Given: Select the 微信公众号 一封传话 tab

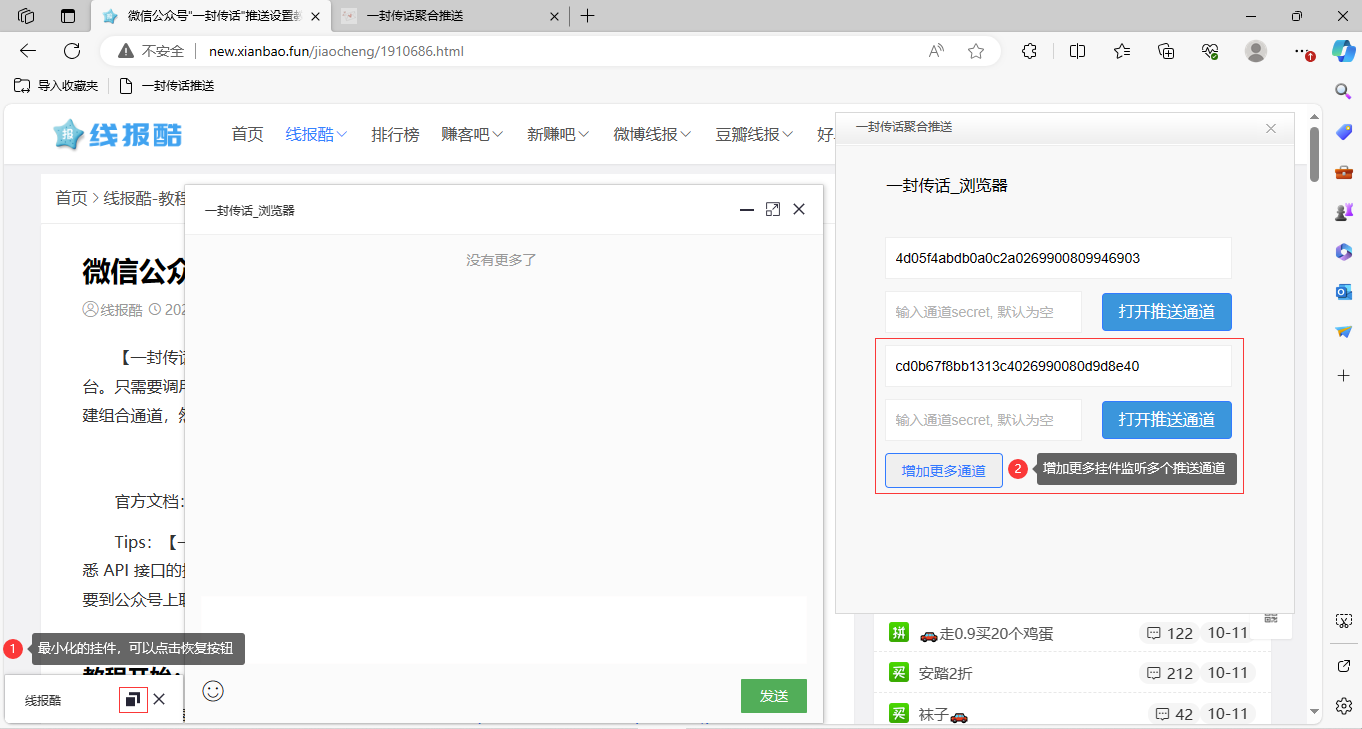Looking at the screenshot, I should pyautogui.click(x=210, y=16).
